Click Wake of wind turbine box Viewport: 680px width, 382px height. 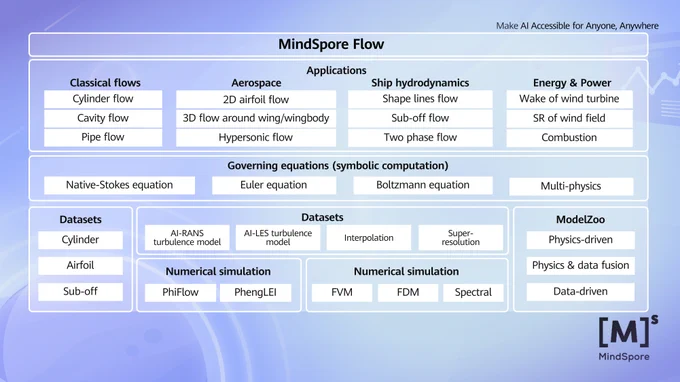569,99
